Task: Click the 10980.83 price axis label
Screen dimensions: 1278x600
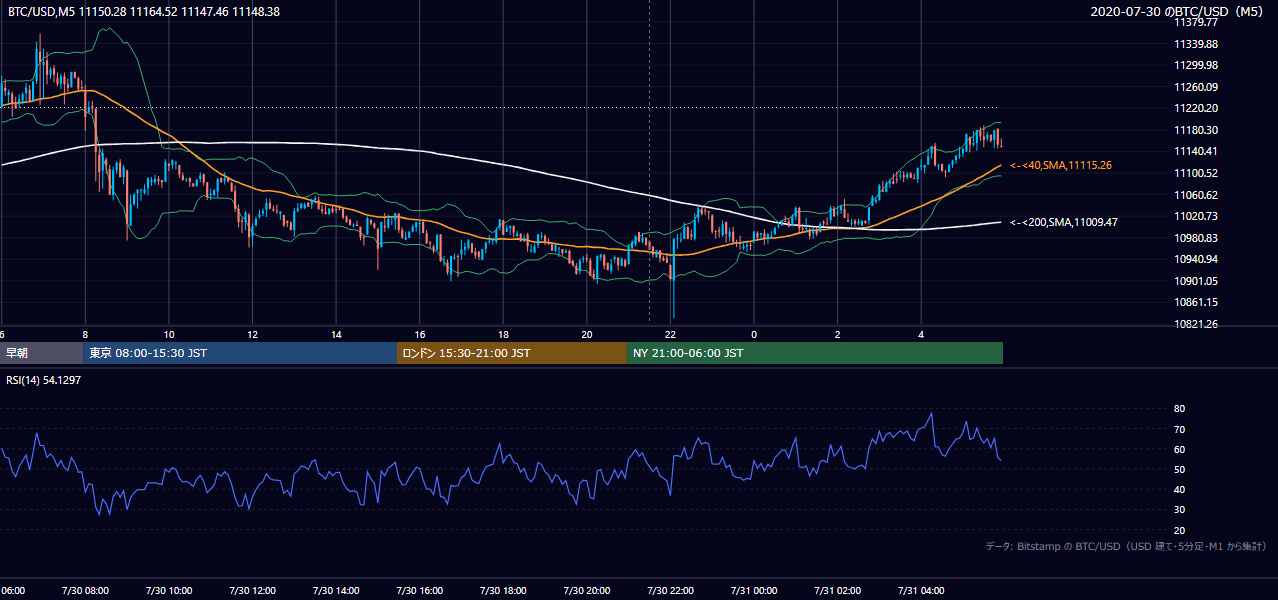Action: 1196,238
